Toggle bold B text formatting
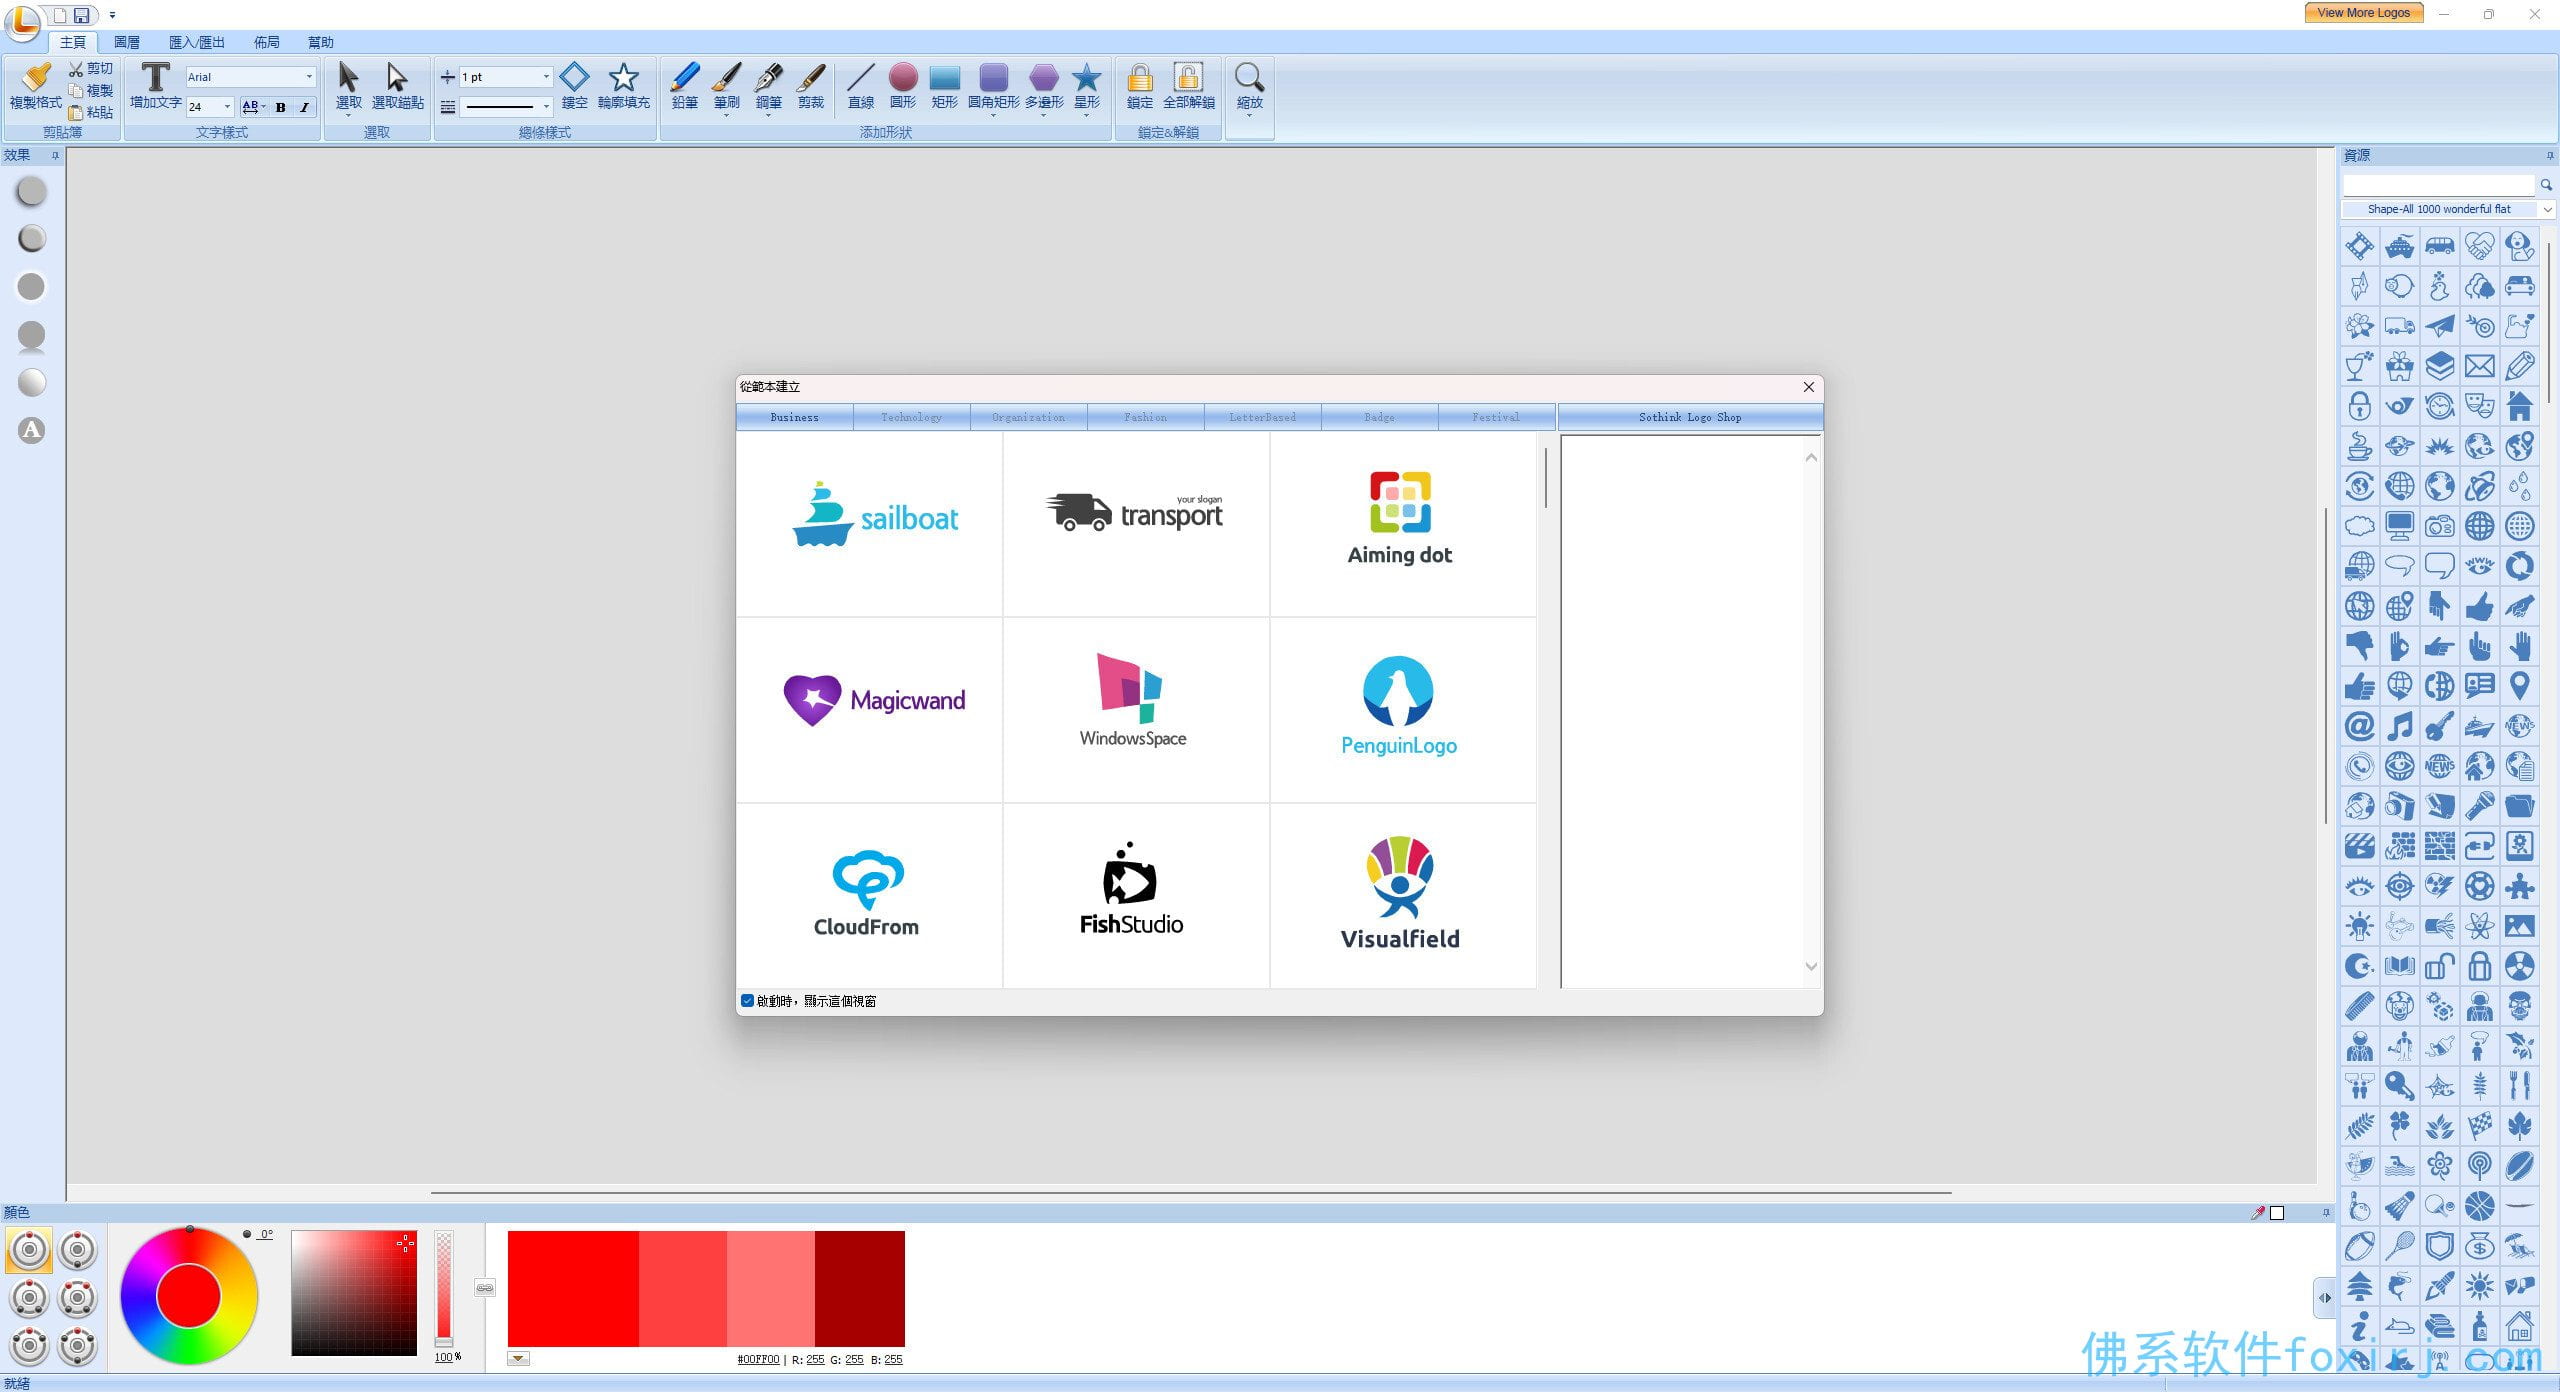2560x1392 pixels. (x=280, y=106)
